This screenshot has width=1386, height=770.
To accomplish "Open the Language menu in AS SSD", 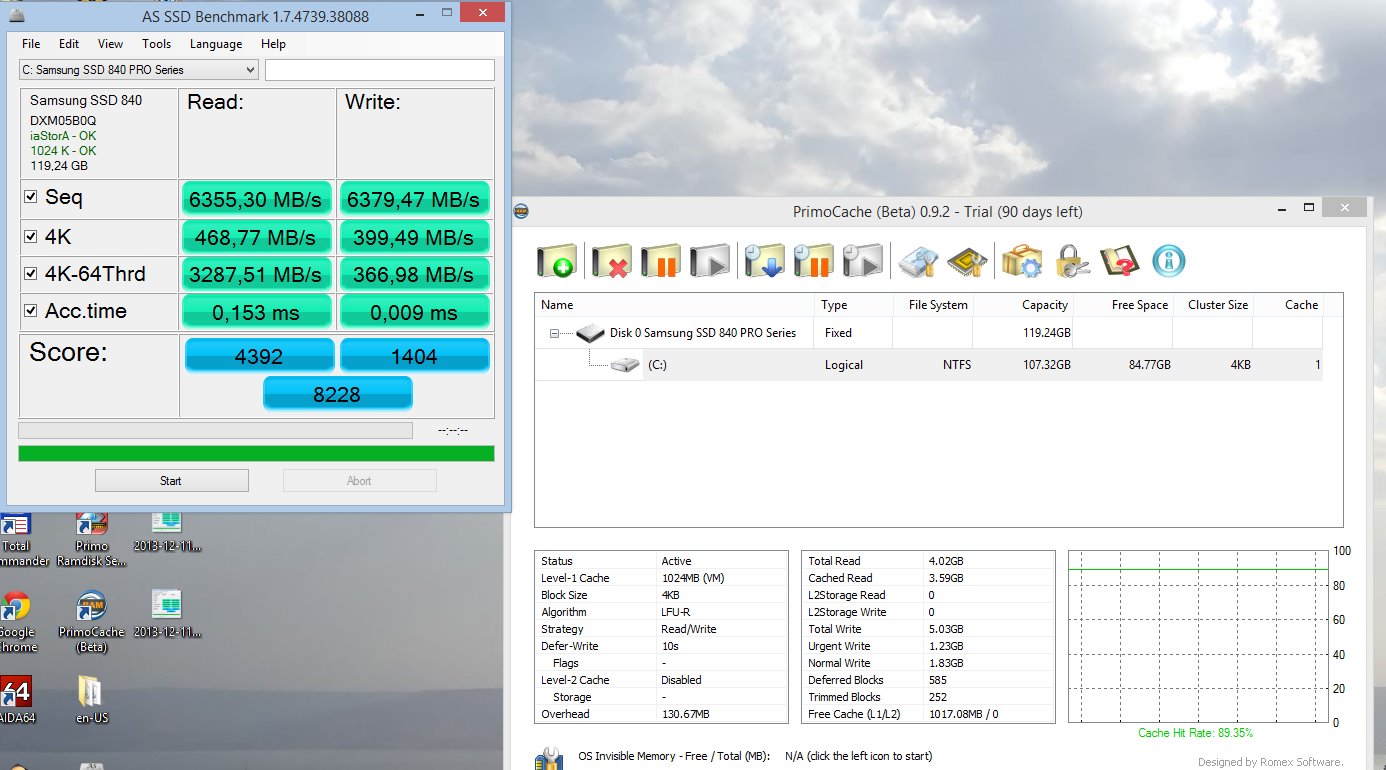I will pyautogui.click(x=216, y=44).
